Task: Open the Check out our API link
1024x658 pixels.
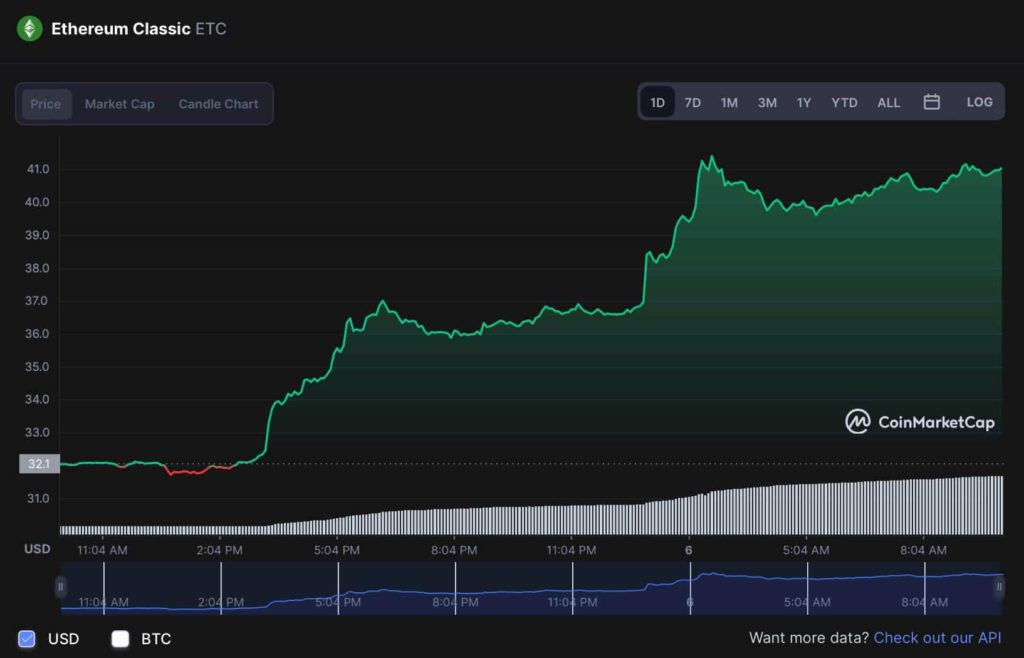Action: tap(937, 638)
